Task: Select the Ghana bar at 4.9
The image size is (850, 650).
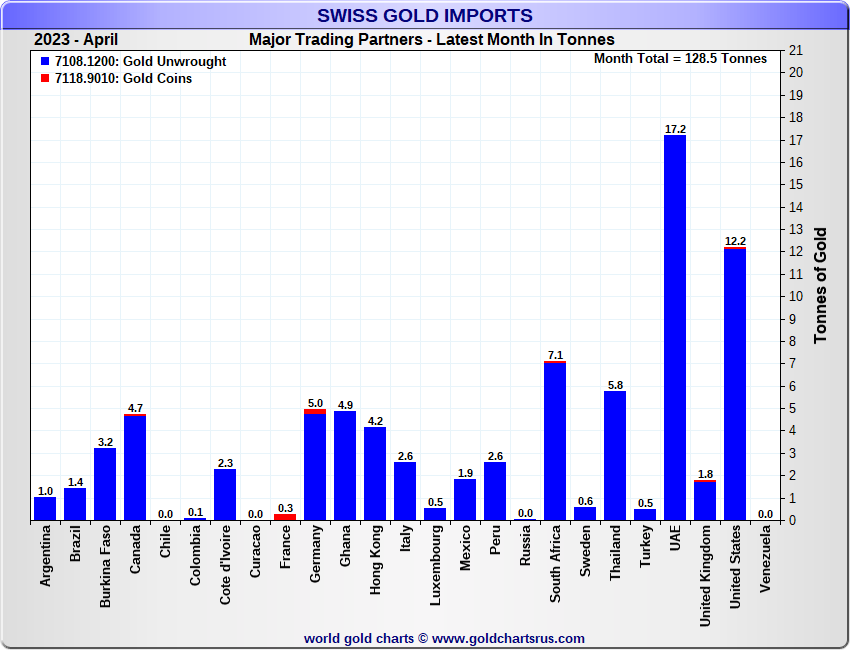Action: coord(345,466)
